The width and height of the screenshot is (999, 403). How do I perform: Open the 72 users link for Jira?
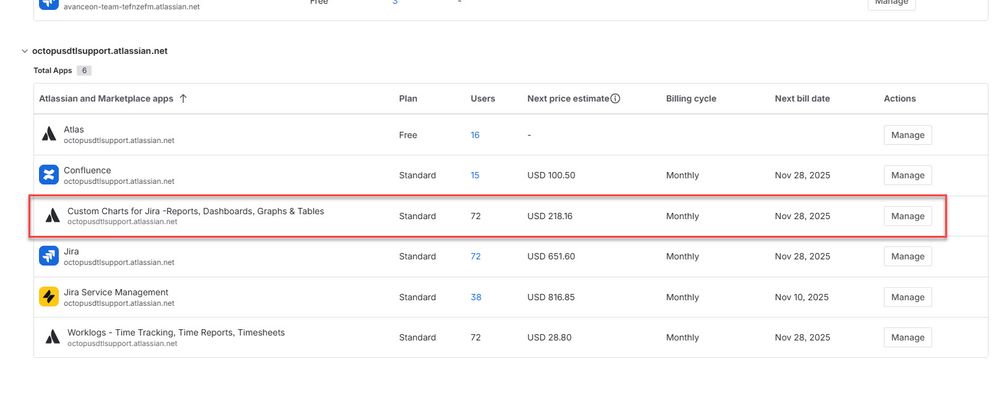click(x=475, y=257)
